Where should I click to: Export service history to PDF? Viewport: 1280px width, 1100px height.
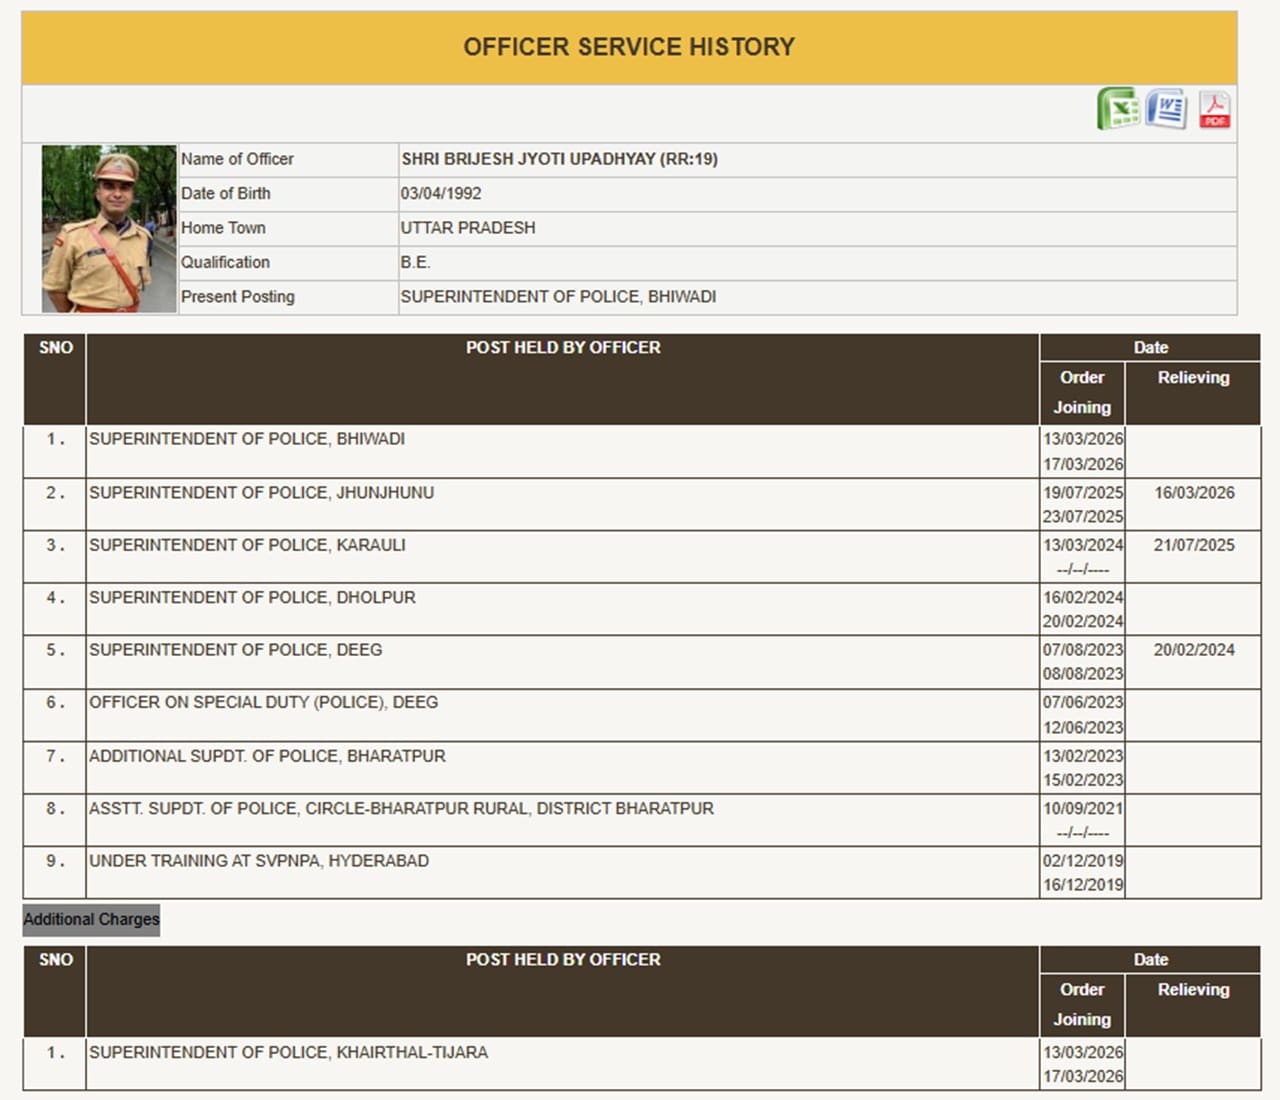tap(1214, 109)
